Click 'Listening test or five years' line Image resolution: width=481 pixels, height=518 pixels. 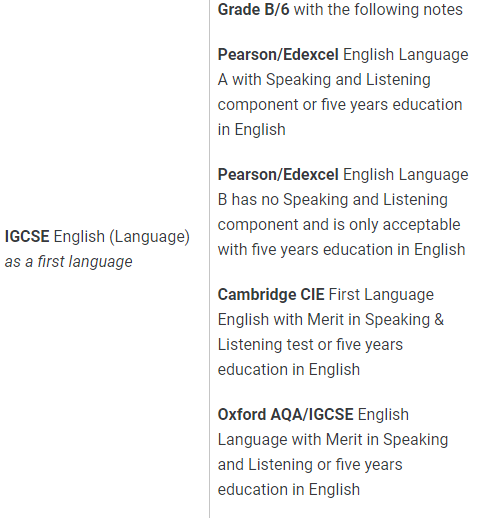point(310,345)
